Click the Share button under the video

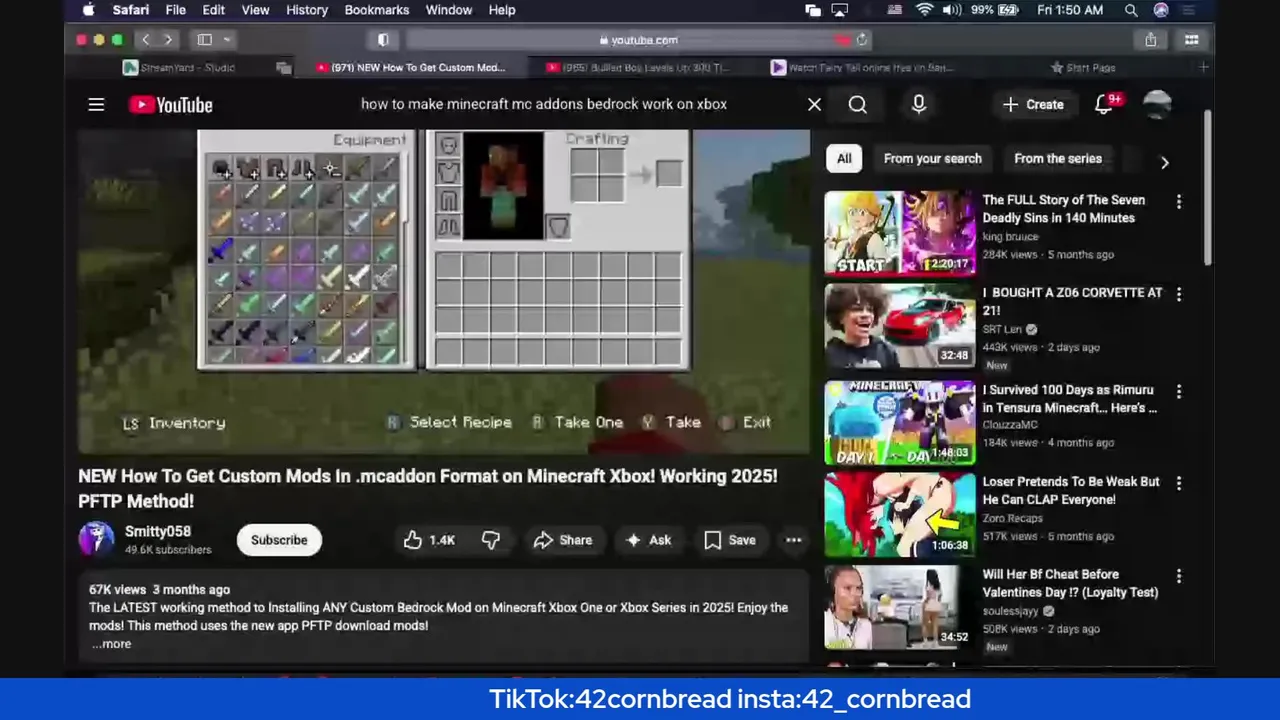563,540
